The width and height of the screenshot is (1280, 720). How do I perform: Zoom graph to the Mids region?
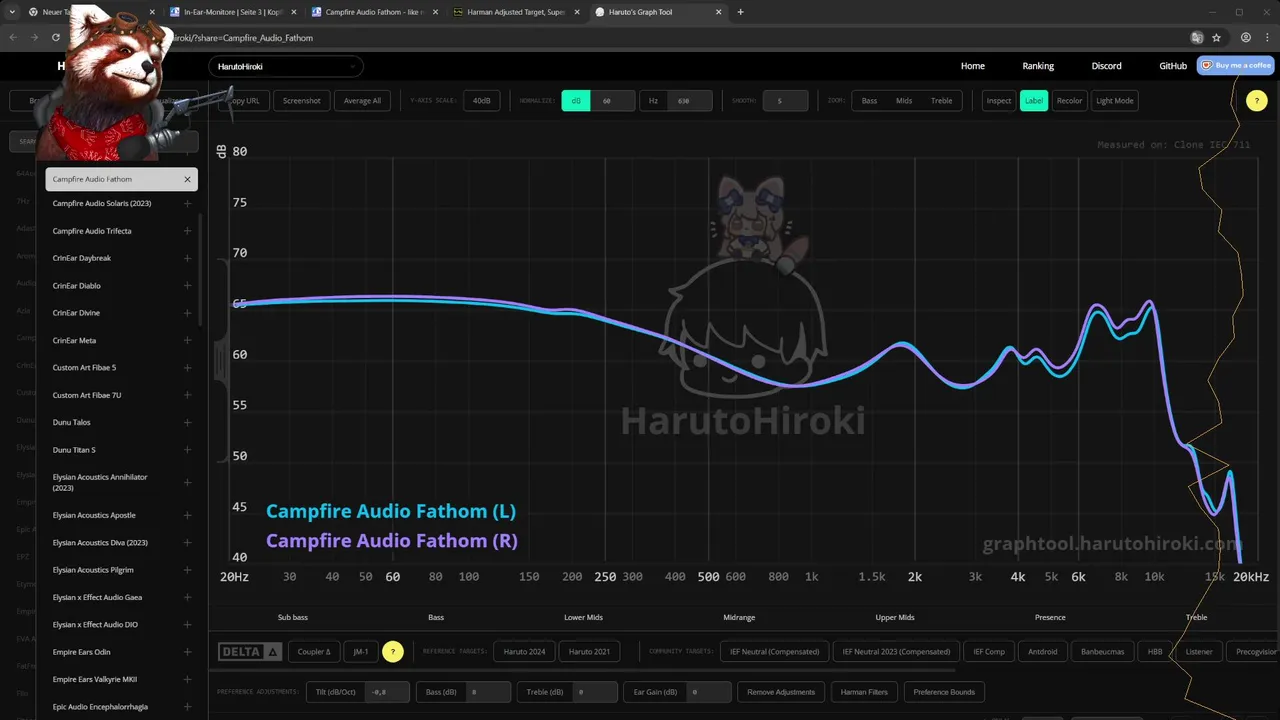click(904, 101)
